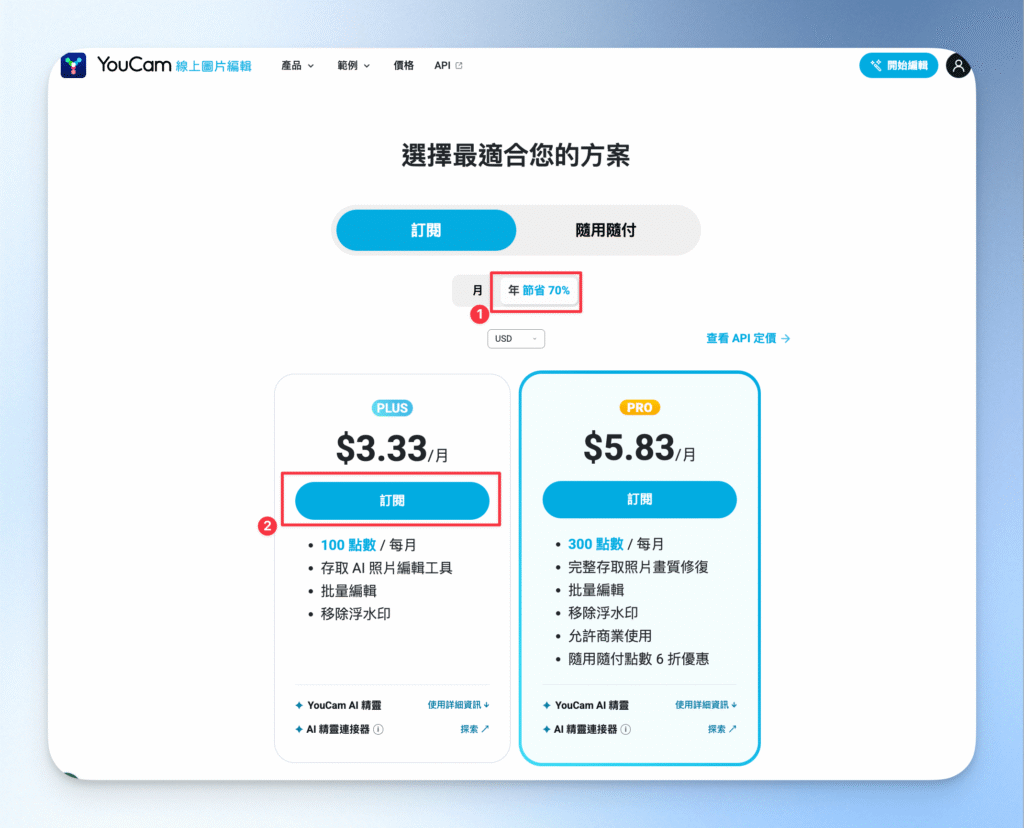Expand 使用詳細資訊 under the PRO plan
Viewport: 1024px width, 828px height.
pos(706,705)
